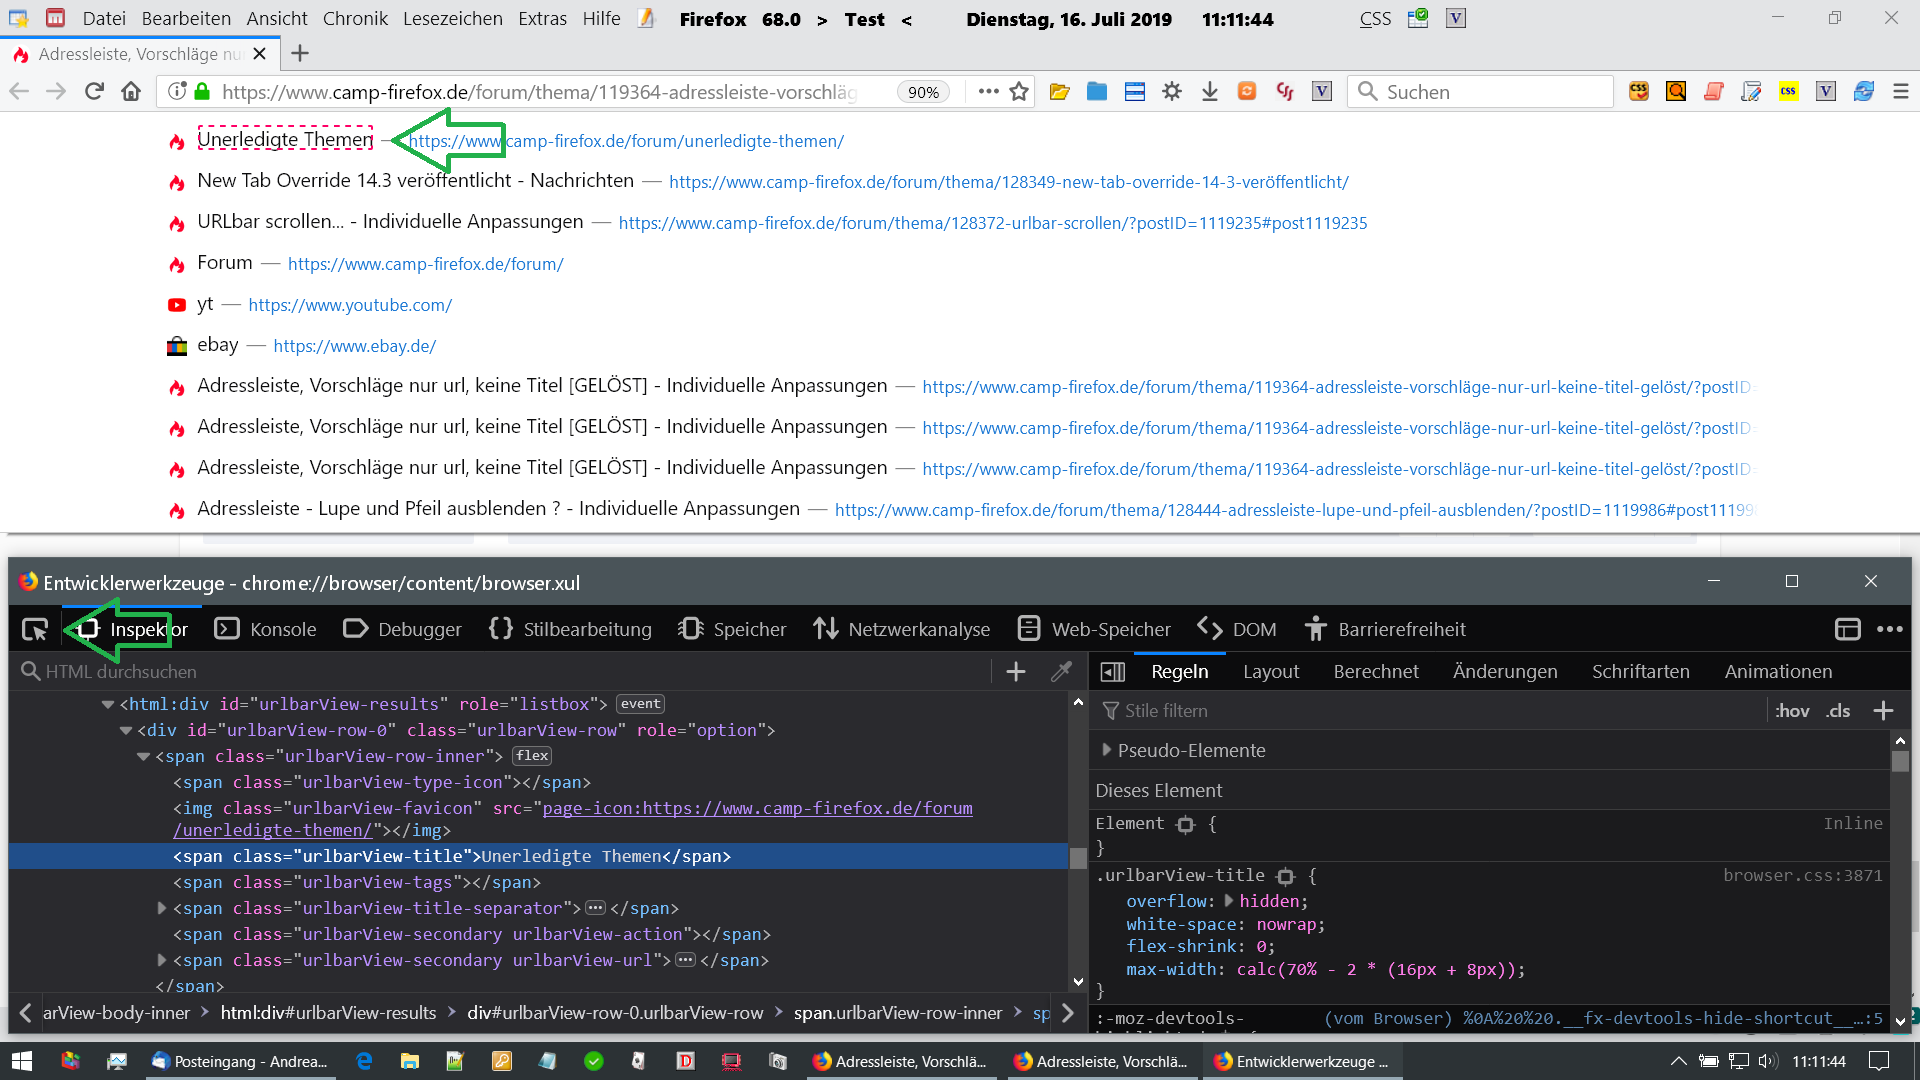Click the youtube.com suggestion link
Image resolution: width=1920 pixels, height=1080 pixels.
[x=350, y=305]
